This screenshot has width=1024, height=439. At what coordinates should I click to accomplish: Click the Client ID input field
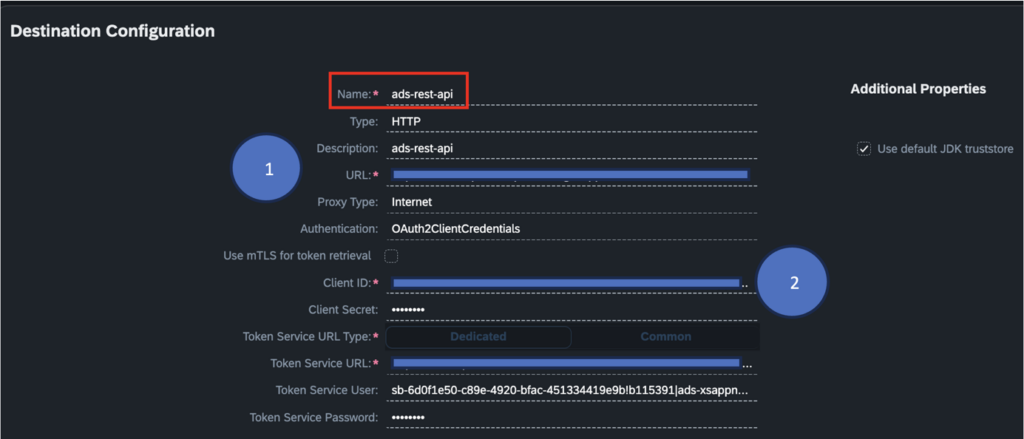click(565, 283)
